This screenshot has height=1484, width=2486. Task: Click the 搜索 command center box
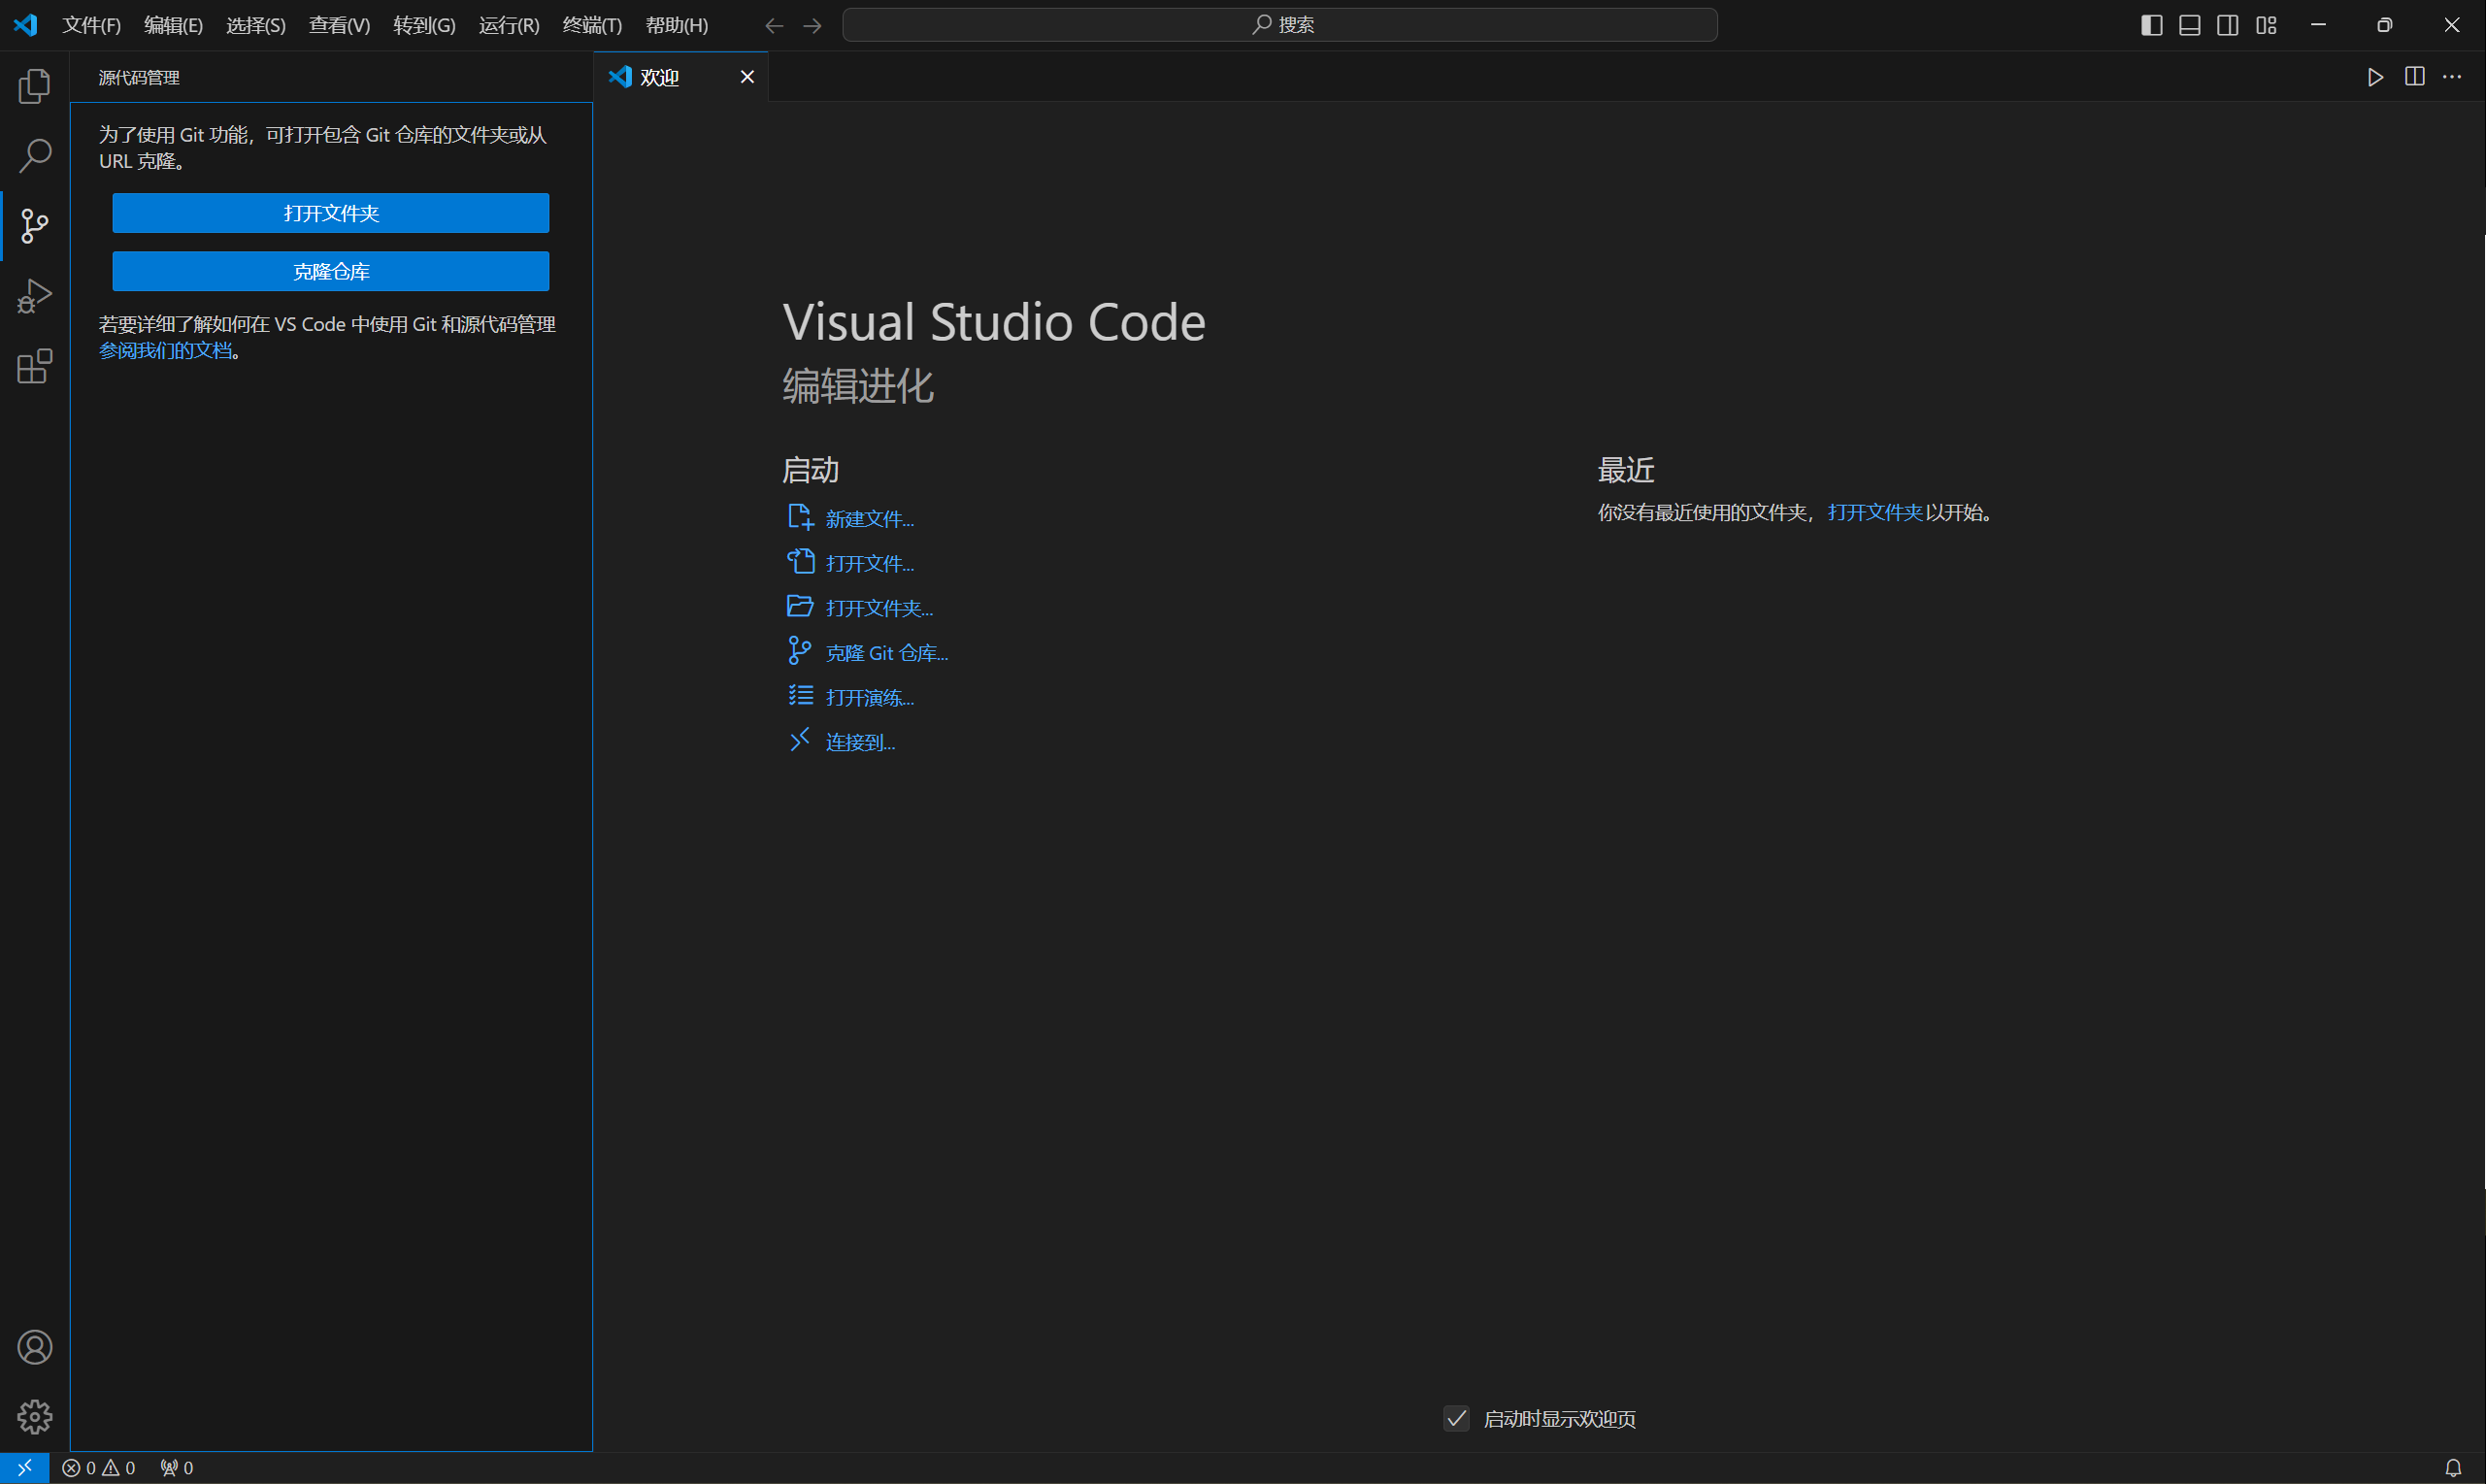[x=1280, y=25]
